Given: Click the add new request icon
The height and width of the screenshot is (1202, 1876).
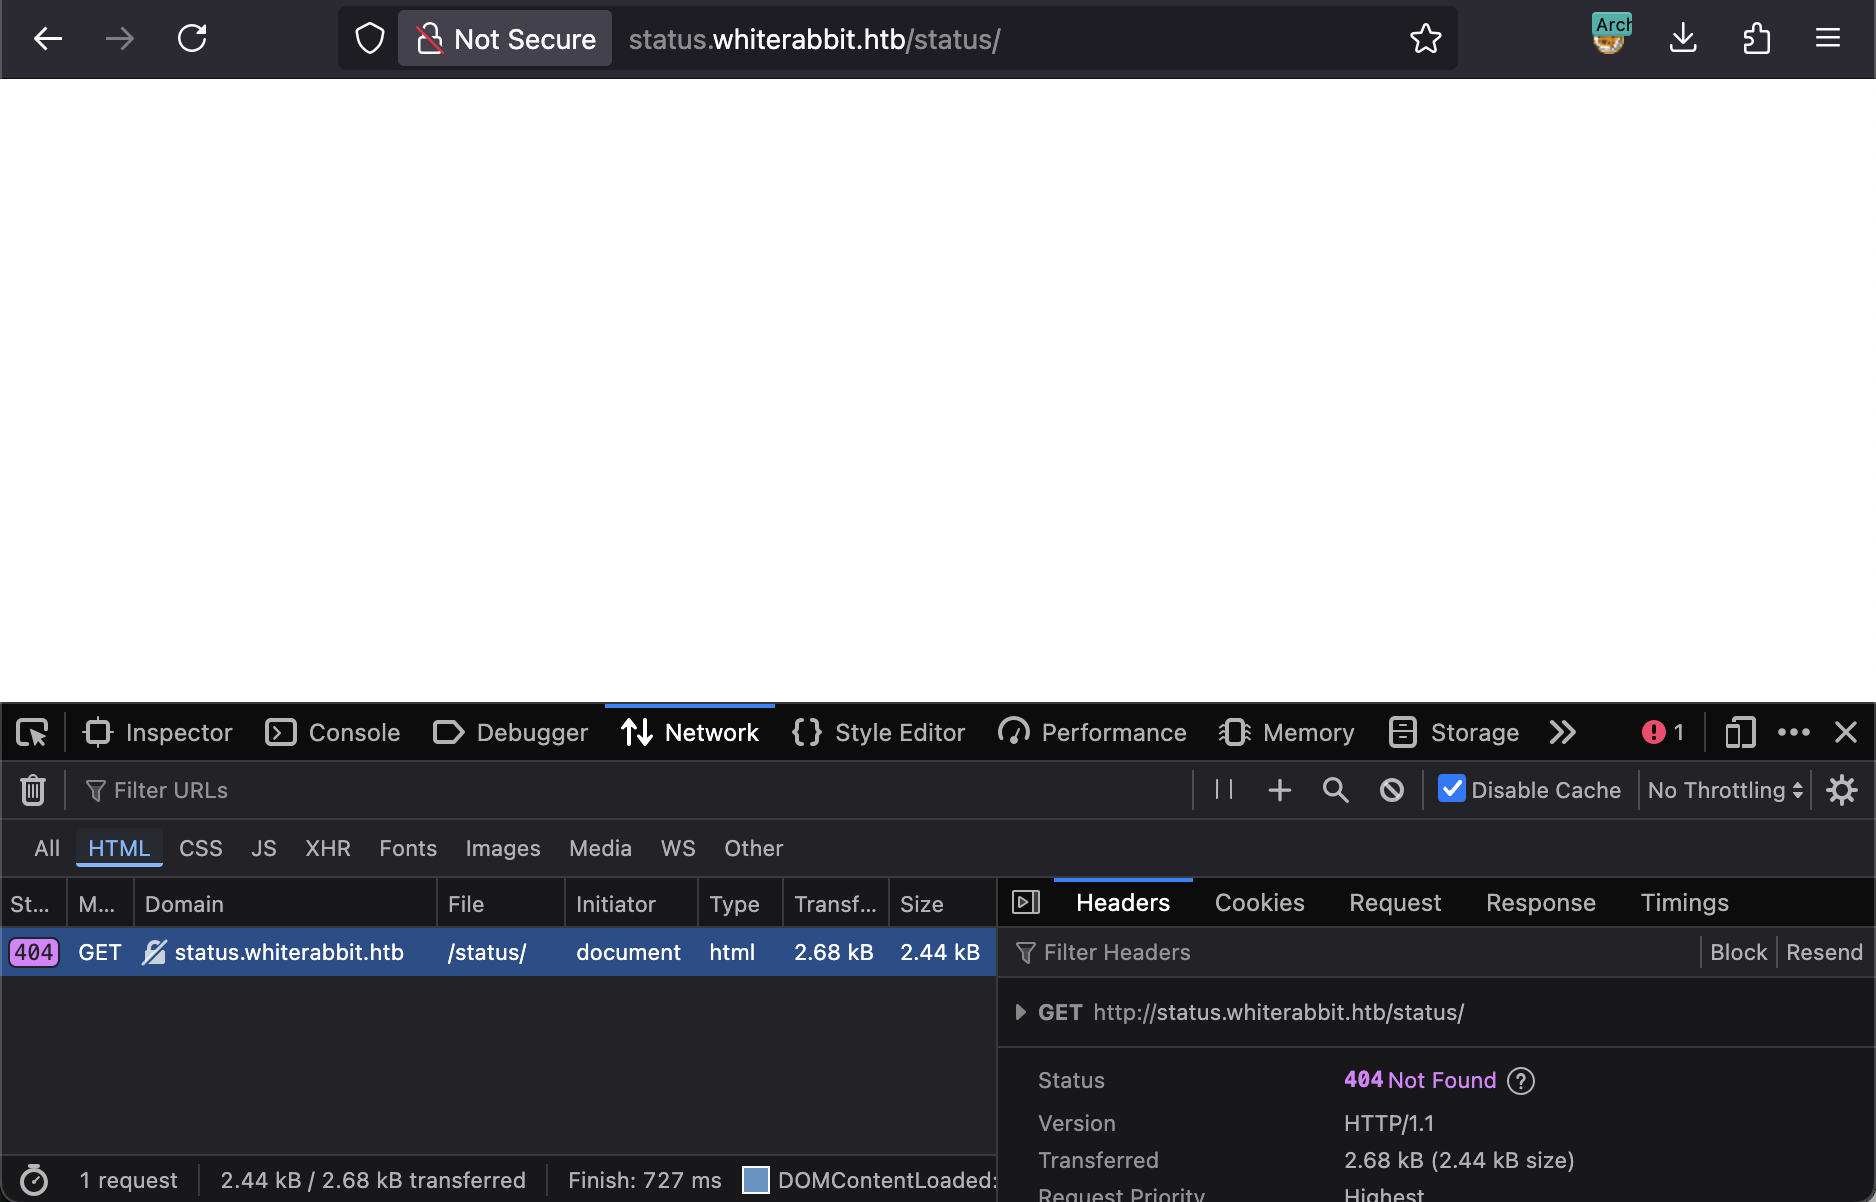Looking at the screenshot, I should pyautogui.click(x=1279, y=790).
